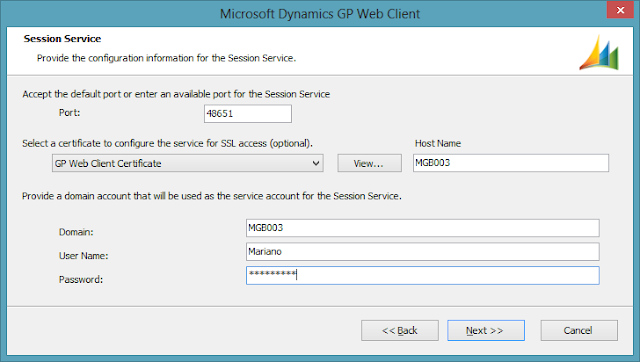Expand the SSL certificate dropdown arrow
Image resolution: width=640 pixels, height=362 pixels.
pos(316,163)
